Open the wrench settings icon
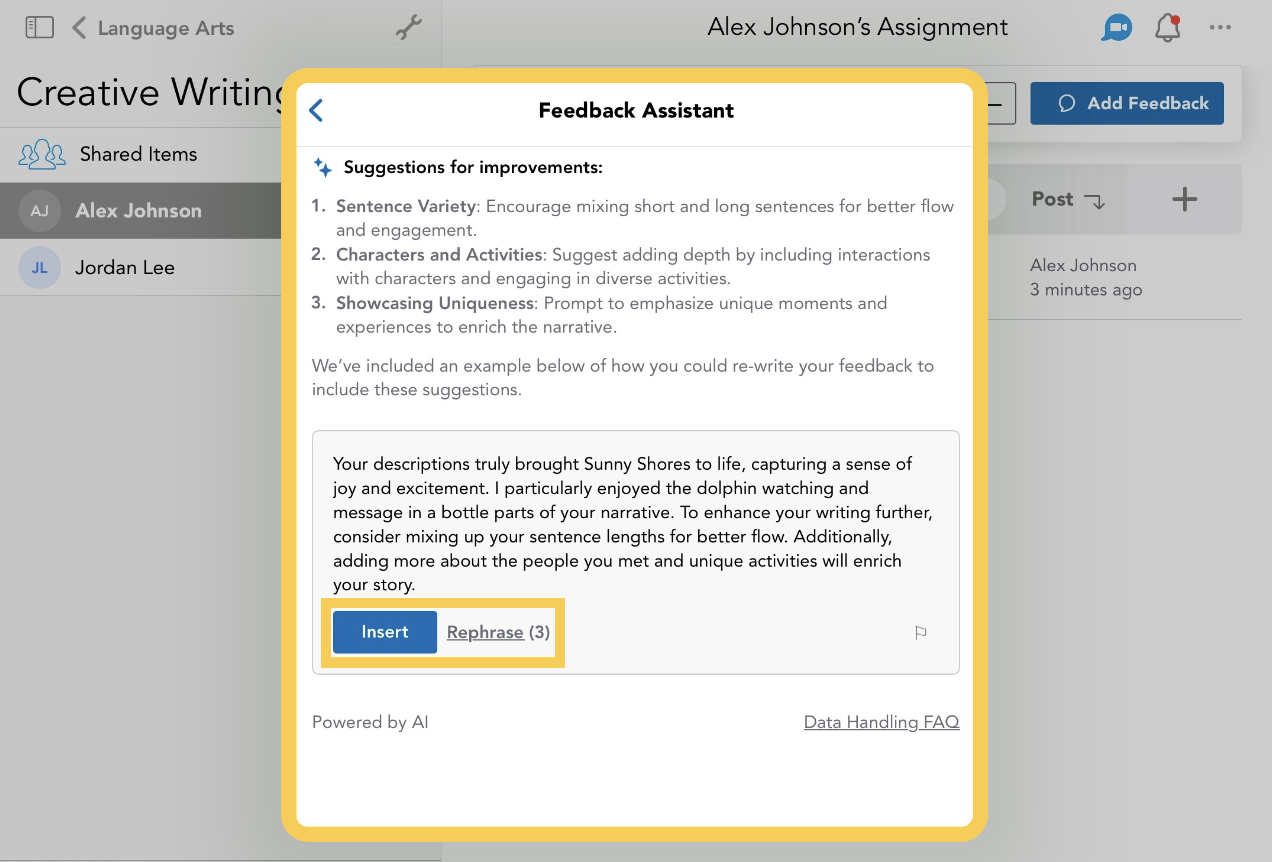The height and width of the screenshot is (862, 1272). [409, 28]
